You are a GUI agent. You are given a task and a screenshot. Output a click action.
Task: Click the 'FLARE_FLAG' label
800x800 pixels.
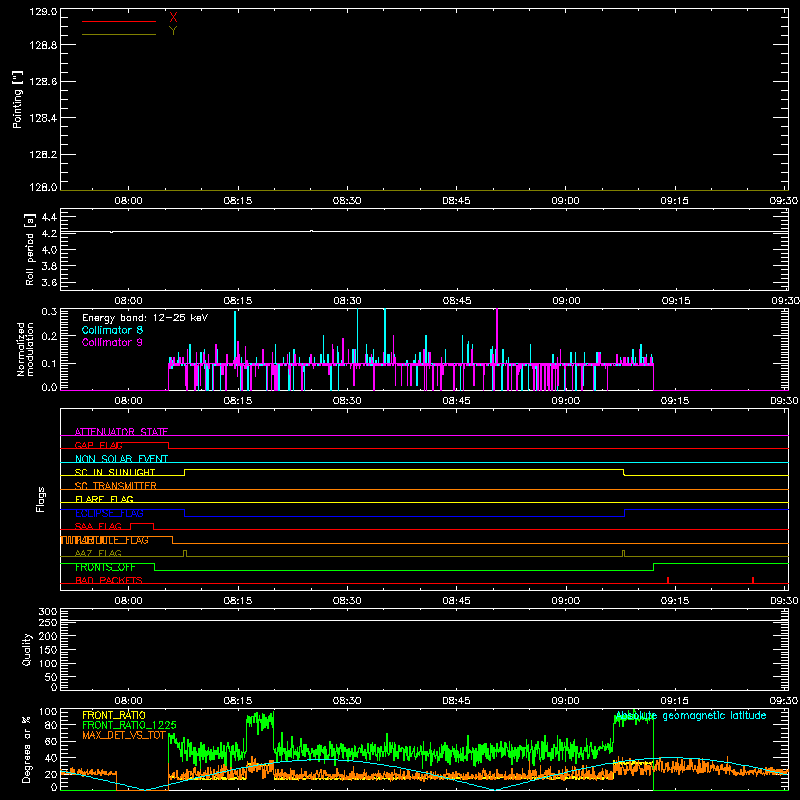pos(104,499)
